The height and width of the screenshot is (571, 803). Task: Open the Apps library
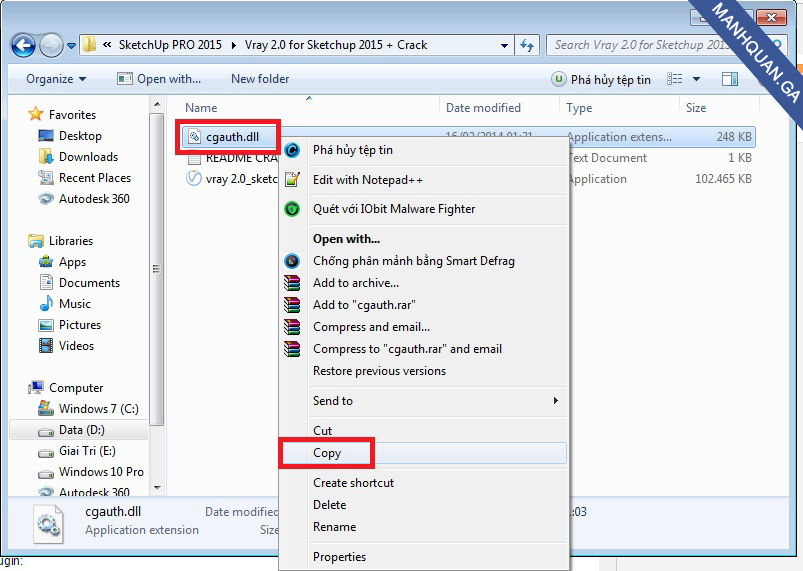click(x=62, y=262)
